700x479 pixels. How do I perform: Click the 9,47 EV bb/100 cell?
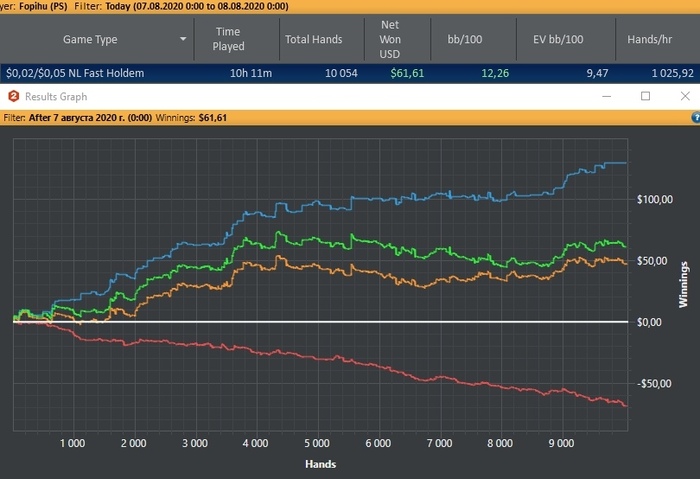[597, 73]
